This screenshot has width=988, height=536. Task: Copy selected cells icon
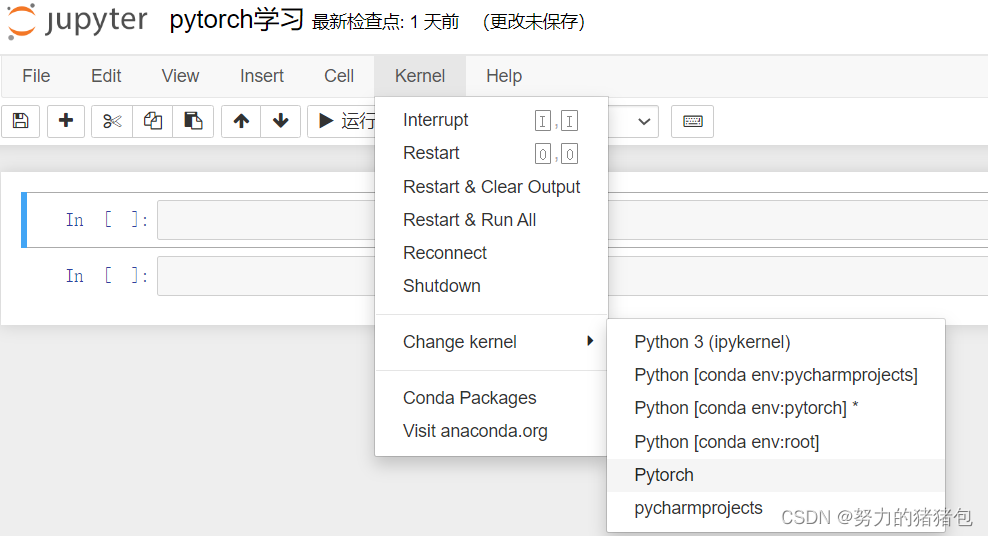[x=152, y=121]
